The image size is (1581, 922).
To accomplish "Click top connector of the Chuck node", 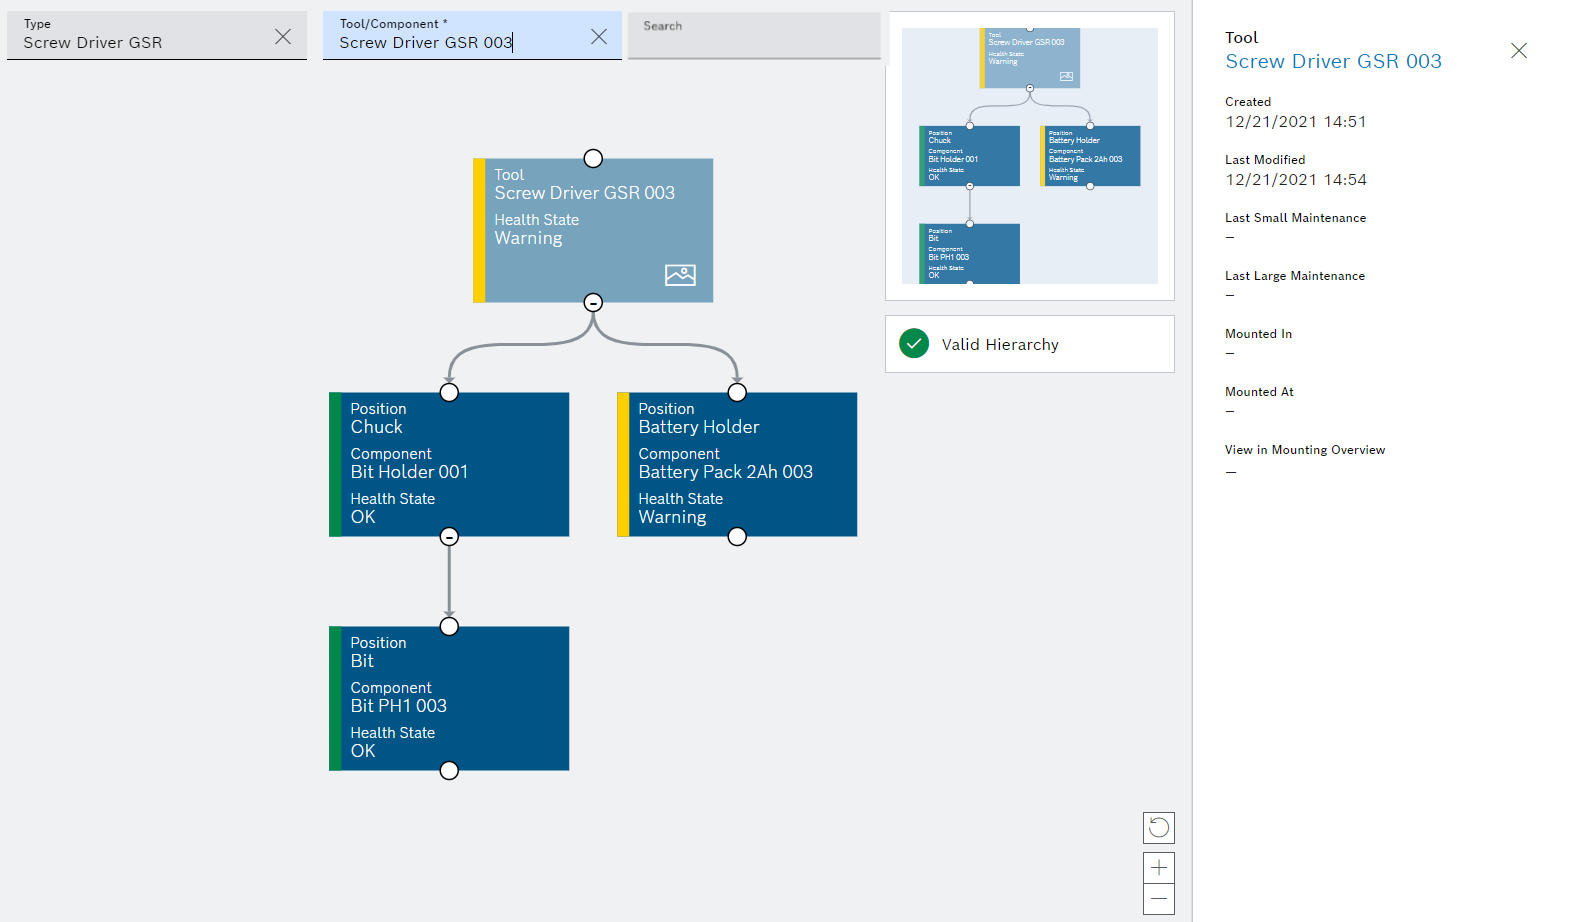I will [x=449, y=392].
